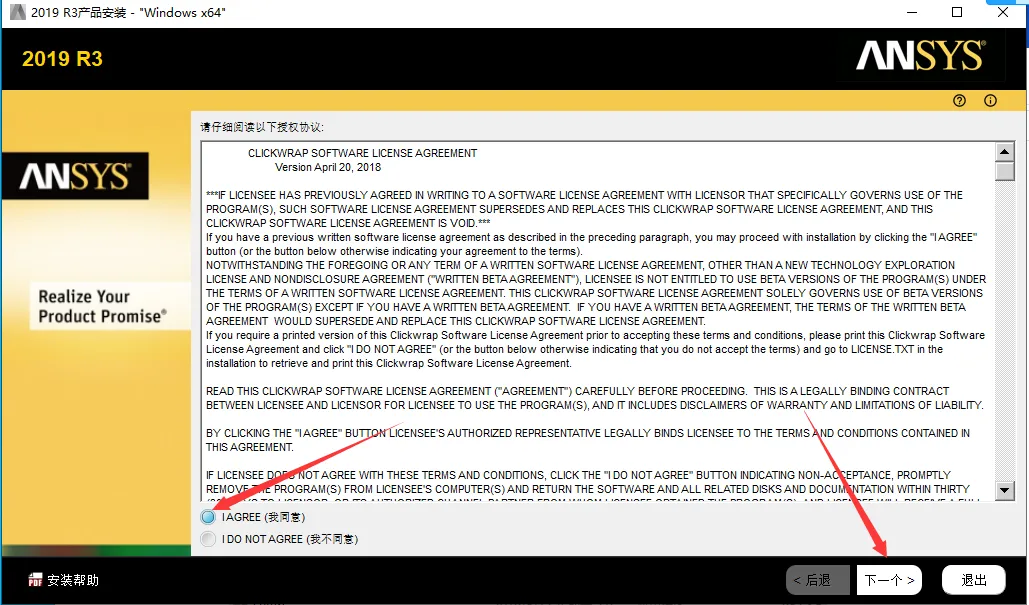Maximize the installer window
Image resolution: width=1029 pixels, height=605 pixels.
(957, 12)
